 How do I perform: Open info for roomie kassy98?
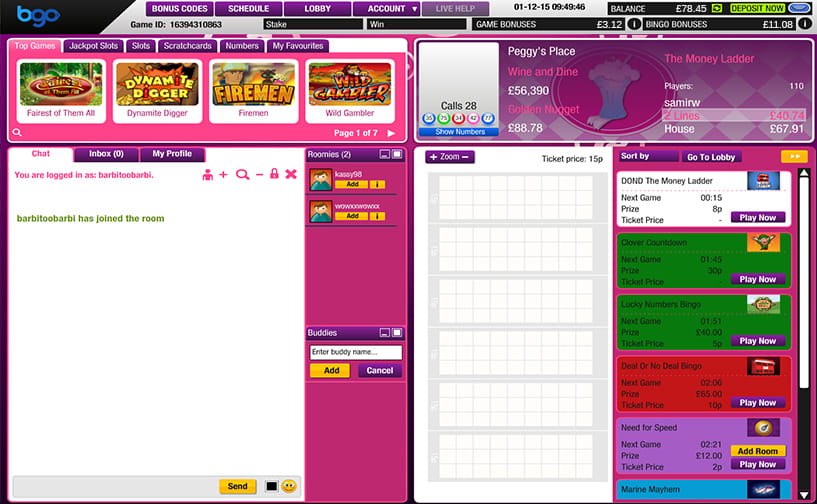377,185
